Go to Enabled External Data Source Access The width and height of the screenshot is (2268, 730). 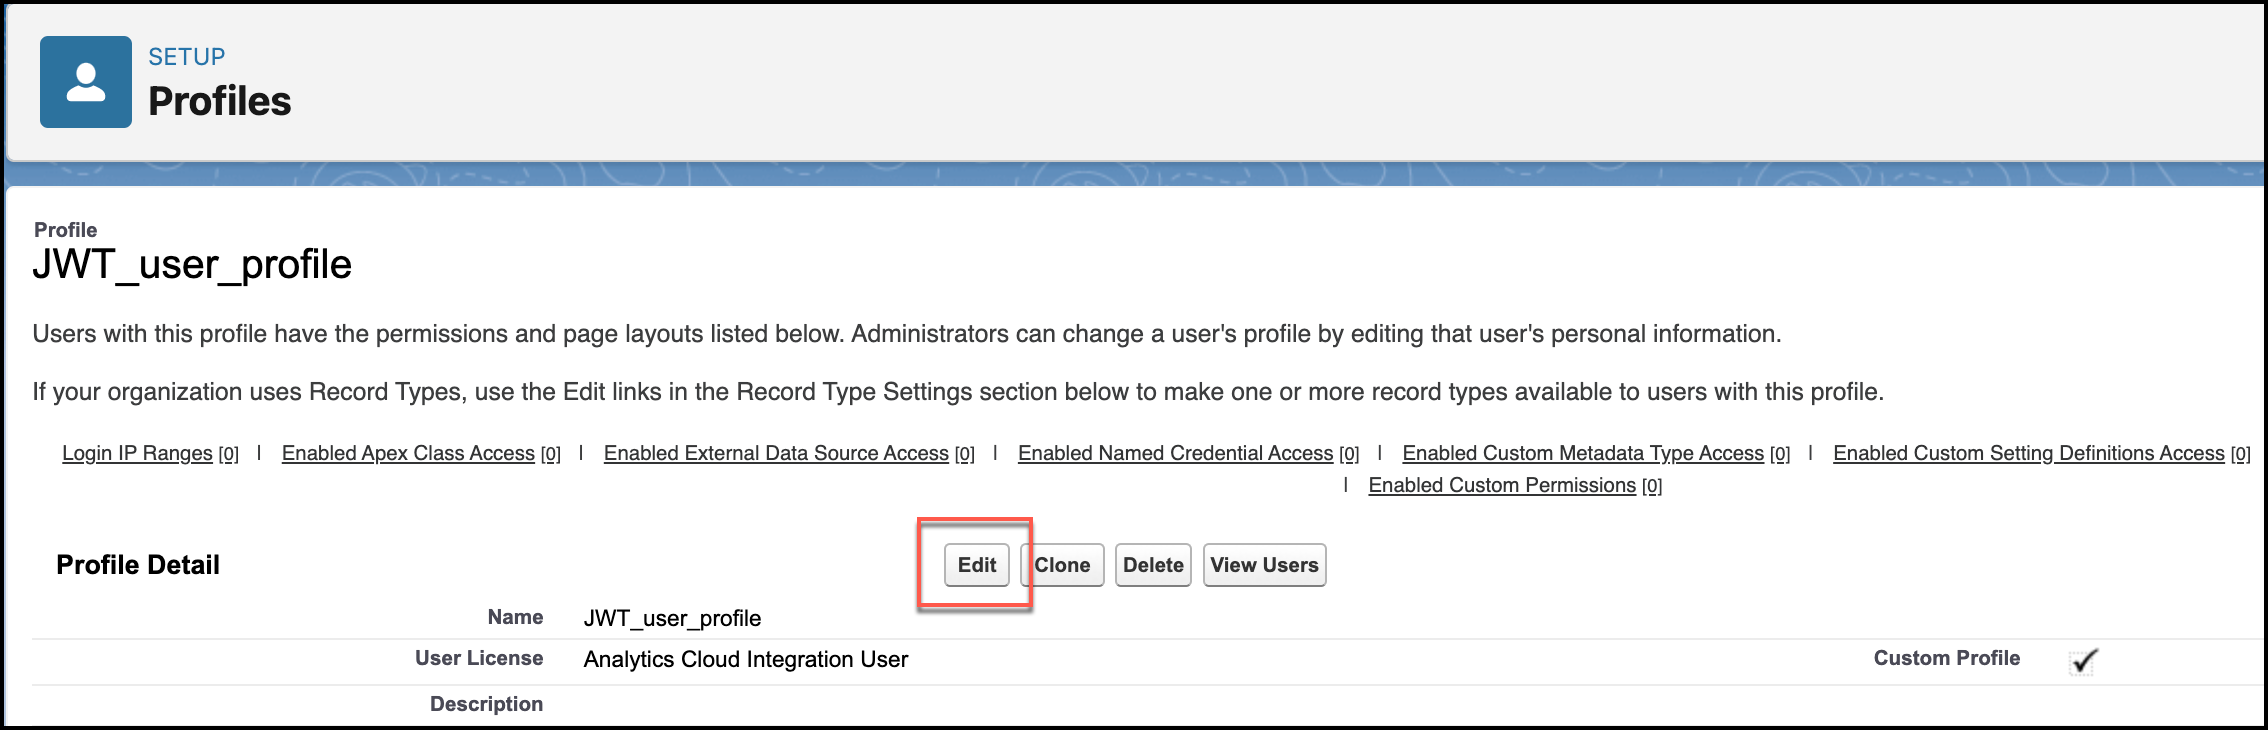click(x=776, y=453)
